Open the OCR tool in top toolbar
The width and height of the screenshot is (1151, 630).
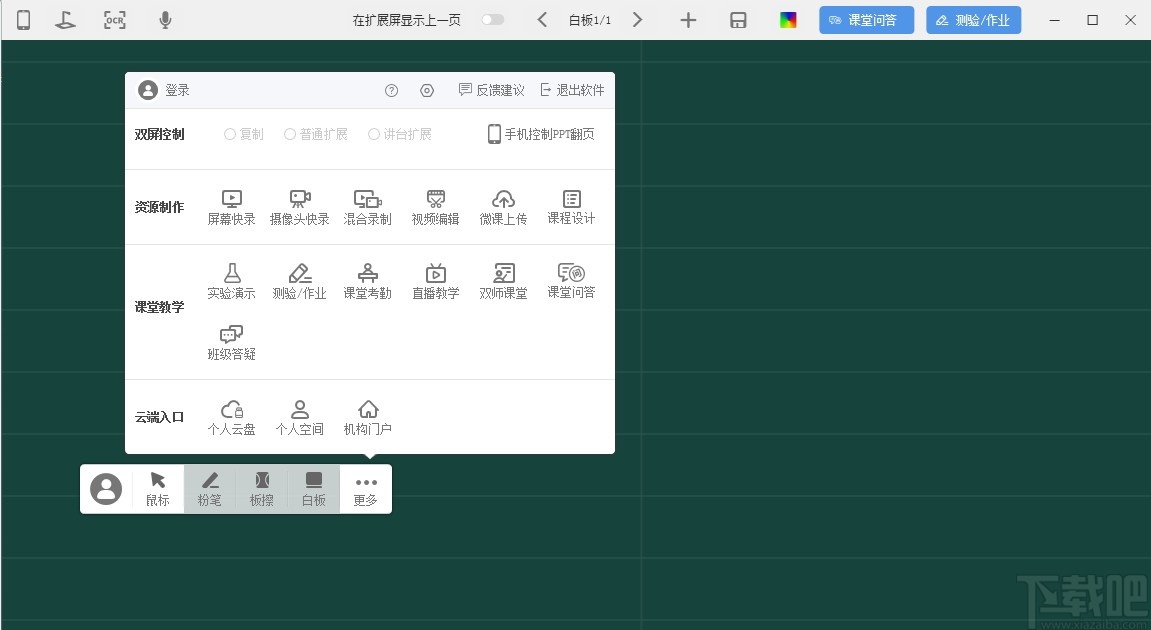point(114,19)
